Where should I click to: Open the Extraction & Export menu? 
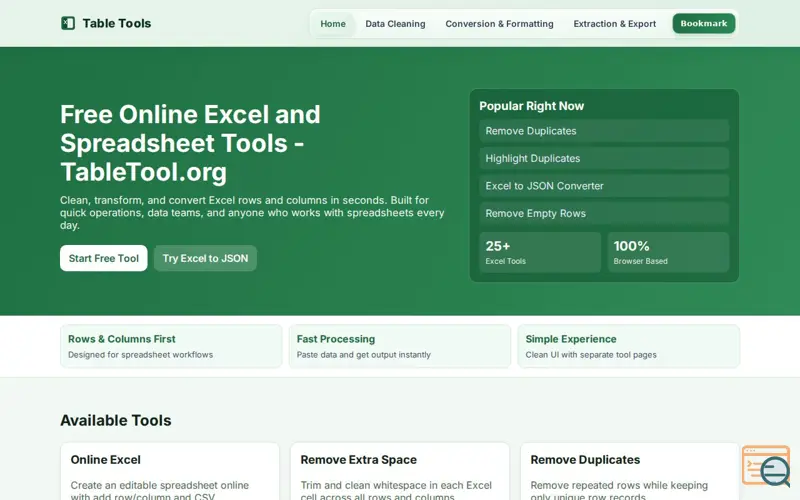pos(614,23)
